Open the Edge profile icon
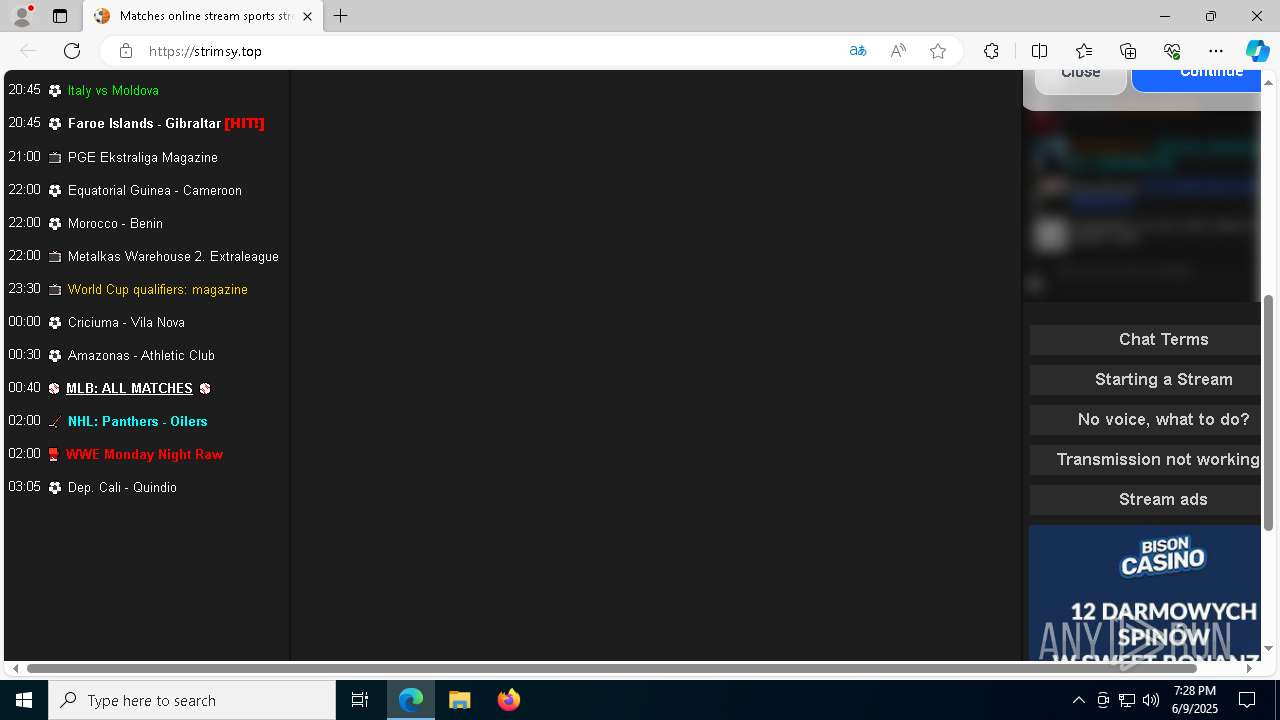This screenshot has height=720, width=1280. tap(22, 16)
